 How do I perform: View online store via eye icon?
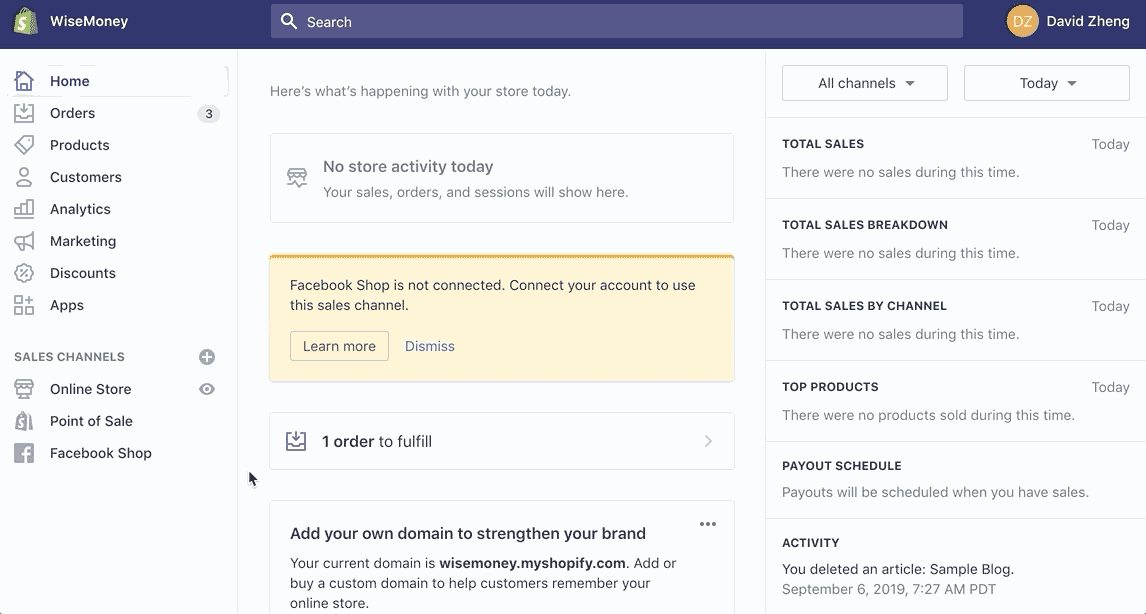coord(207,389)
